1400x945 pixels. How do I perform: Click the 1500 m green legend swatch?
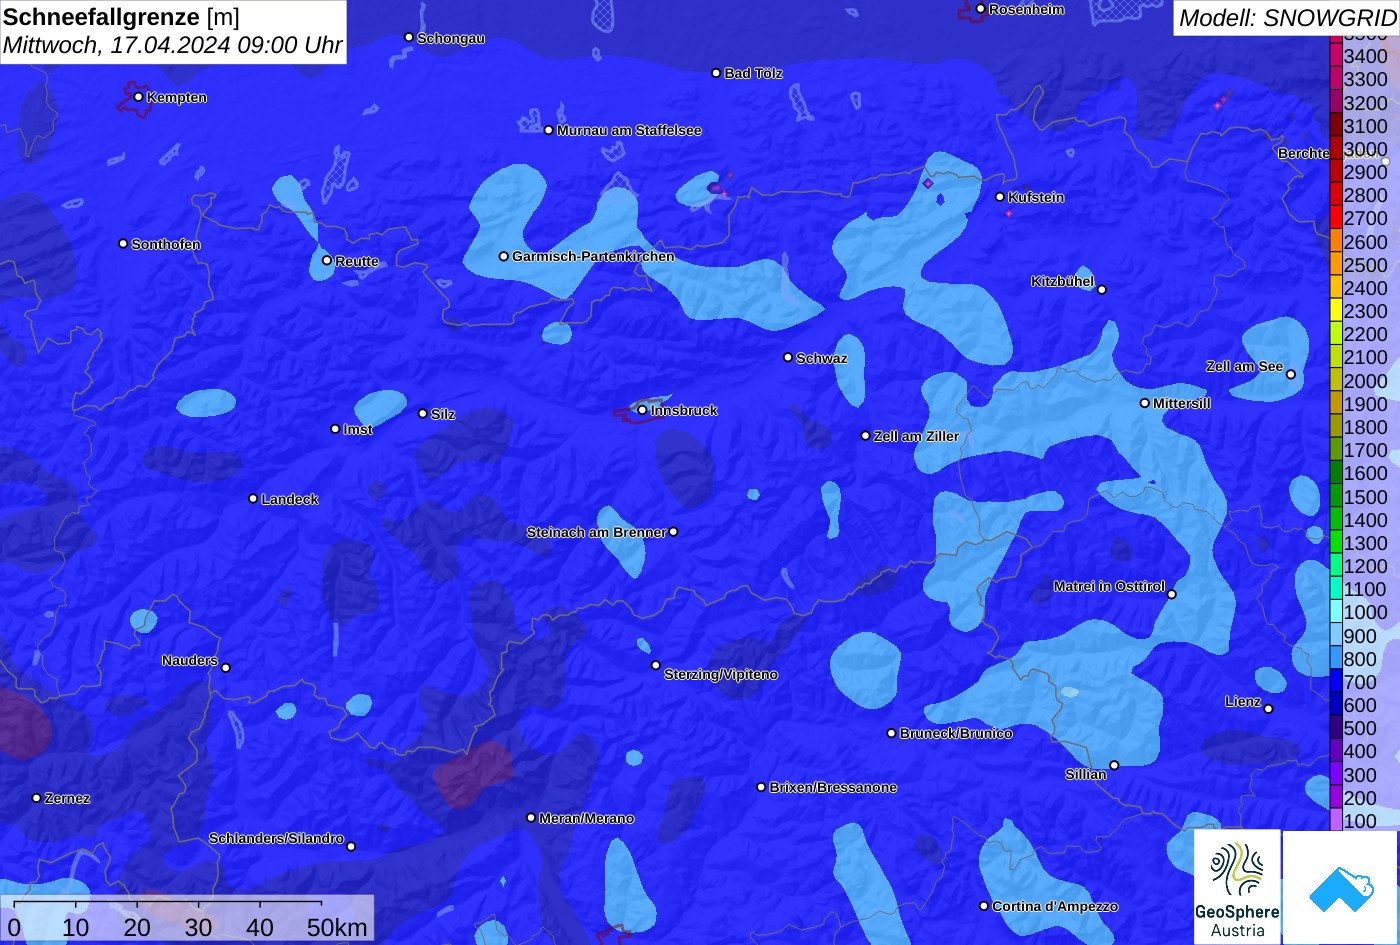pyautogui.click(x=1336, y=497)
